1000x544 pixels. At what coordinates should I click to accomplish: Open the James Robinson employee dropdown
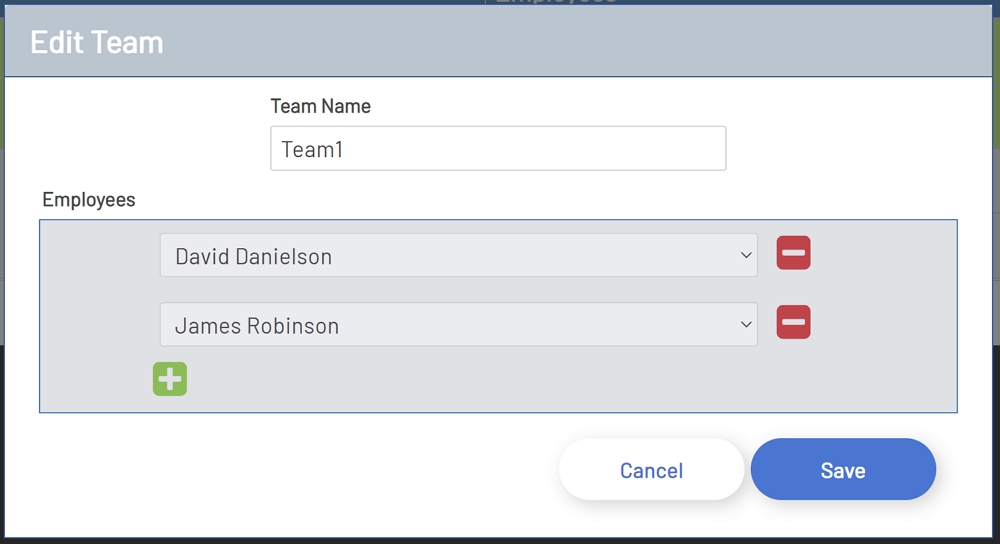(458, 325)
